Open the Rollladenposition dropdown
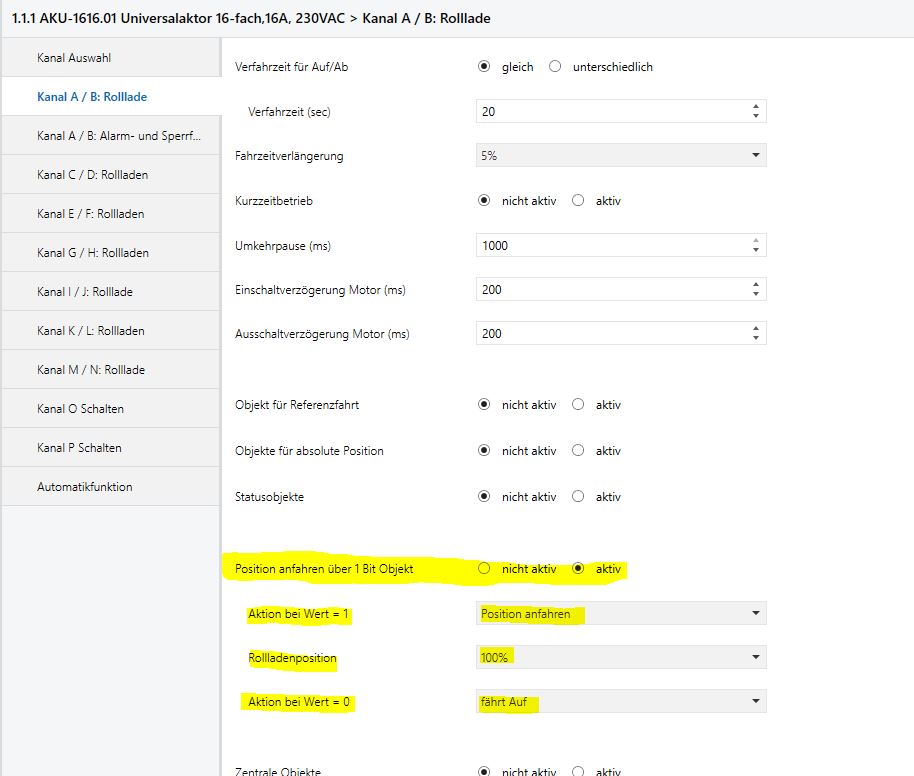The width and height of the screenshot is (914, 776). (620, 658)
